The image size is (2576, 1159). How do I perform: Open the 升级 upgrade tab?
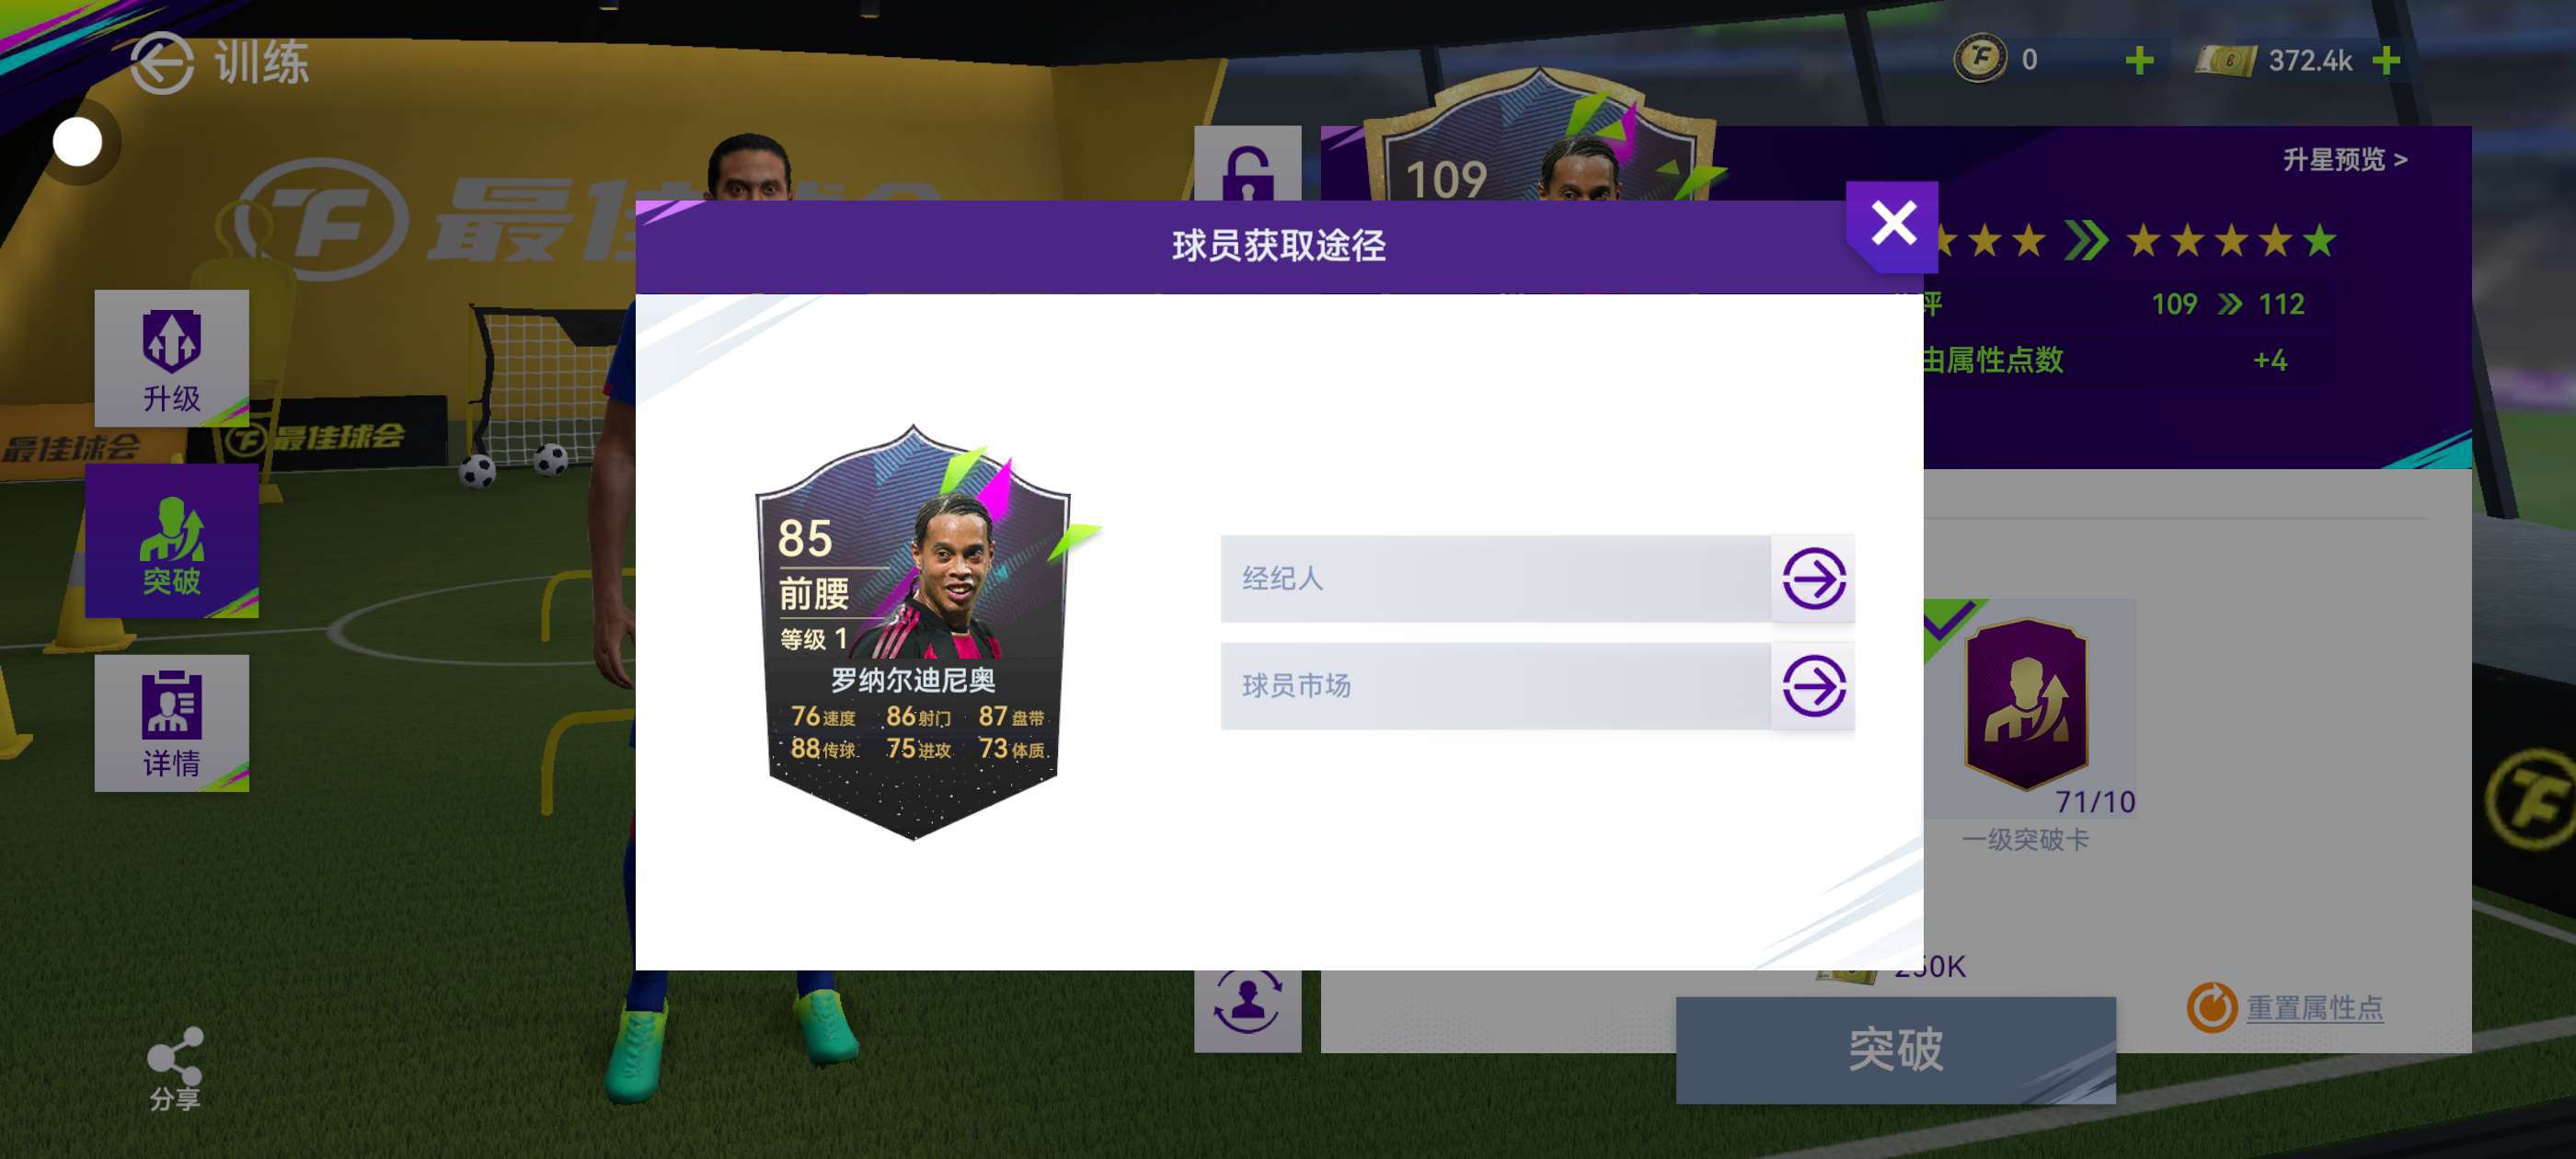tap(172, 358)
